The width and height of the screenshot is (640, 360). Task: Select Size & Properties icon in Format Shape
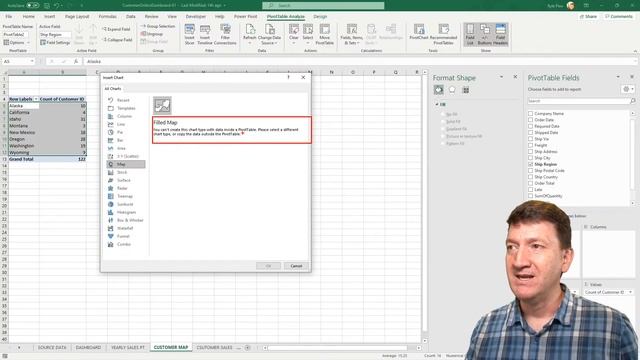point(466,90)
